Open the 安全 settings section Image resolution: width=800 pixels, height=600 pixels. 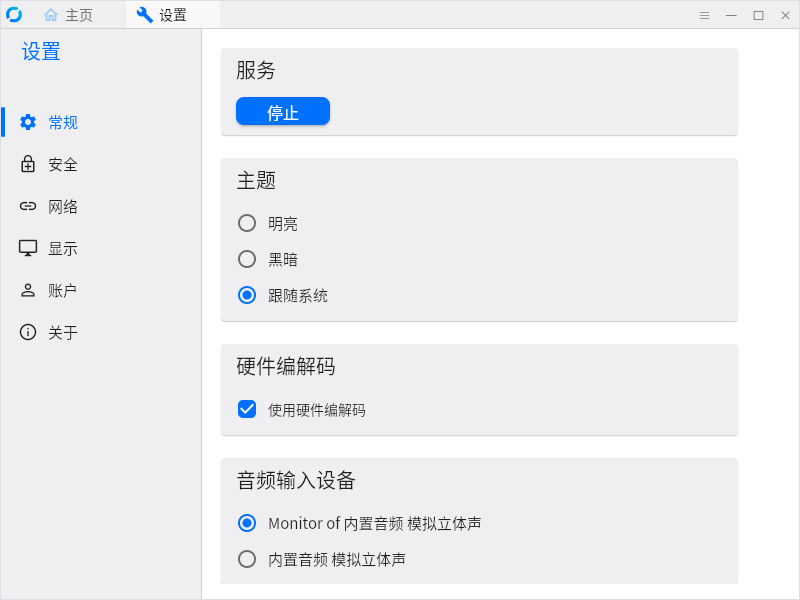click(62, 164)
